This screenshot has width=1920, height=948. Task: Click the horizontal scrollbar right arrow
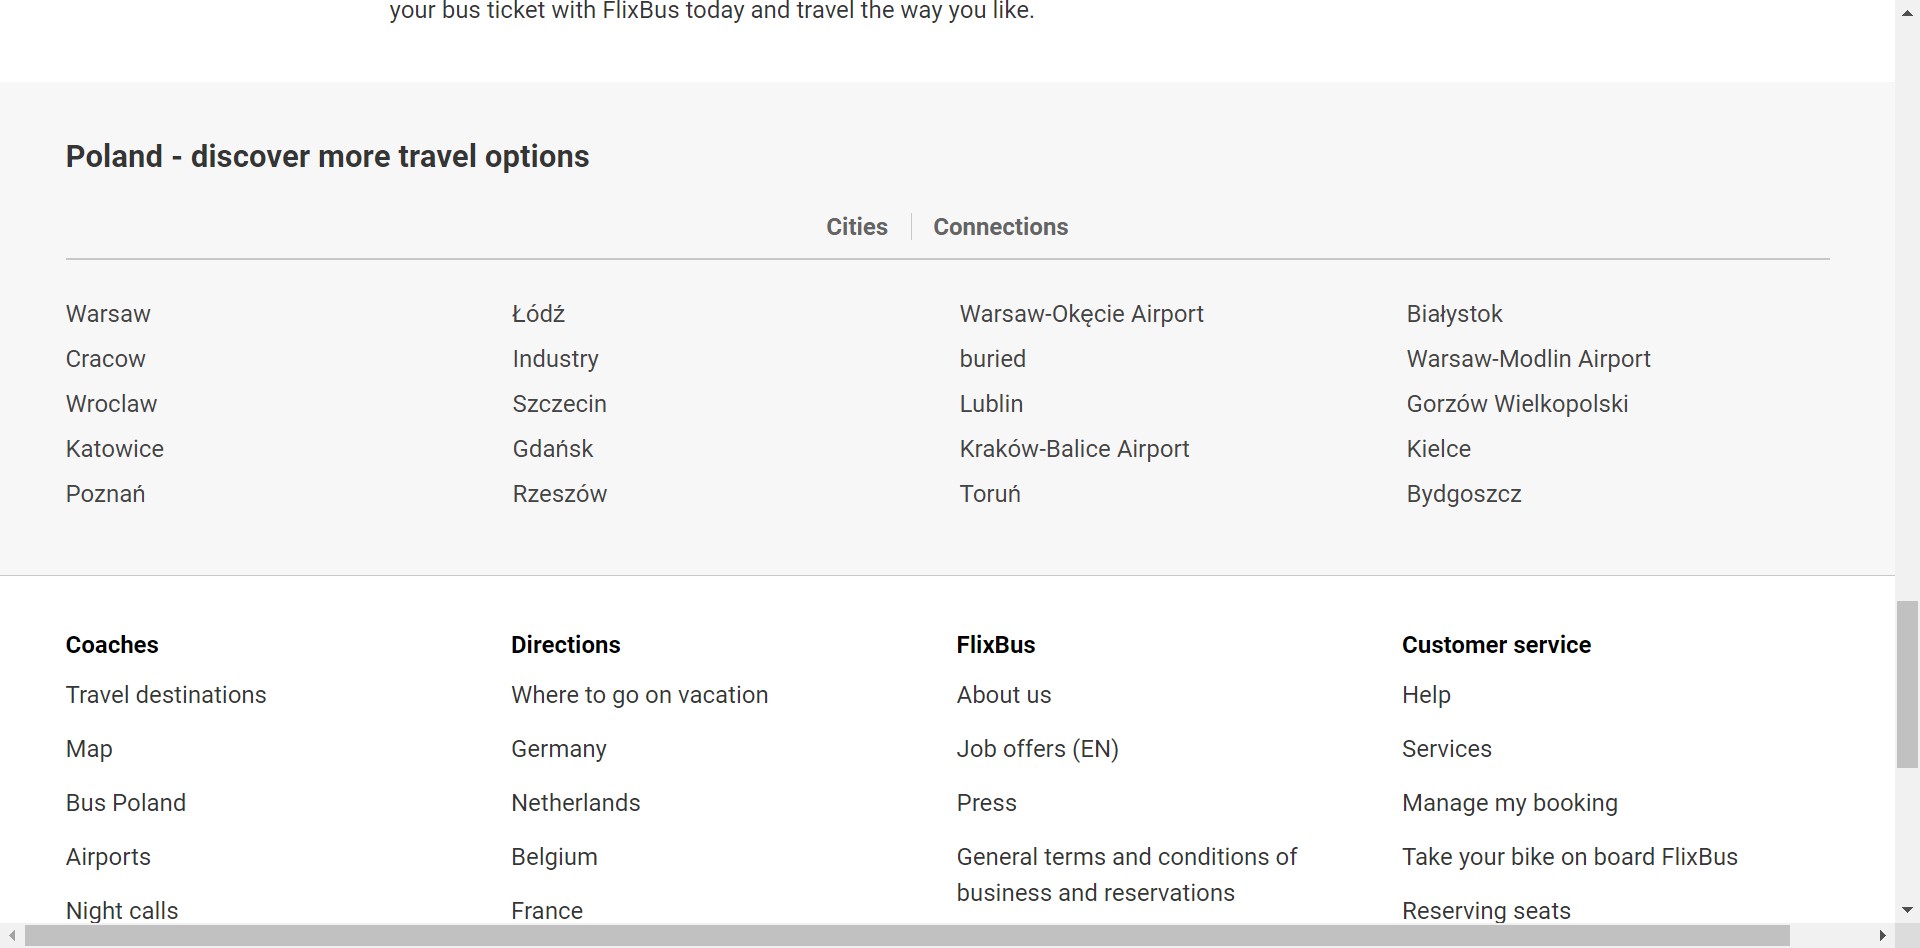(x=1882, y=936)
